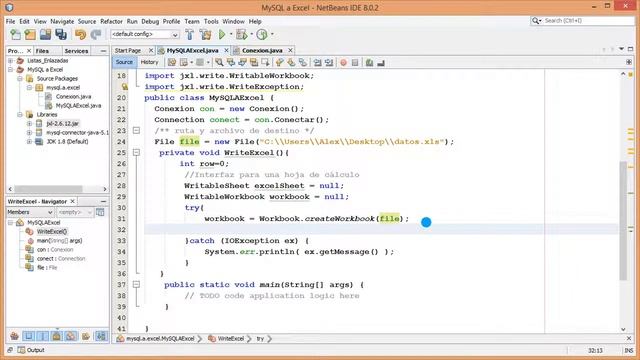Switch to the Files tab
The image size is (640, 360).
click(x=42, y=51)
